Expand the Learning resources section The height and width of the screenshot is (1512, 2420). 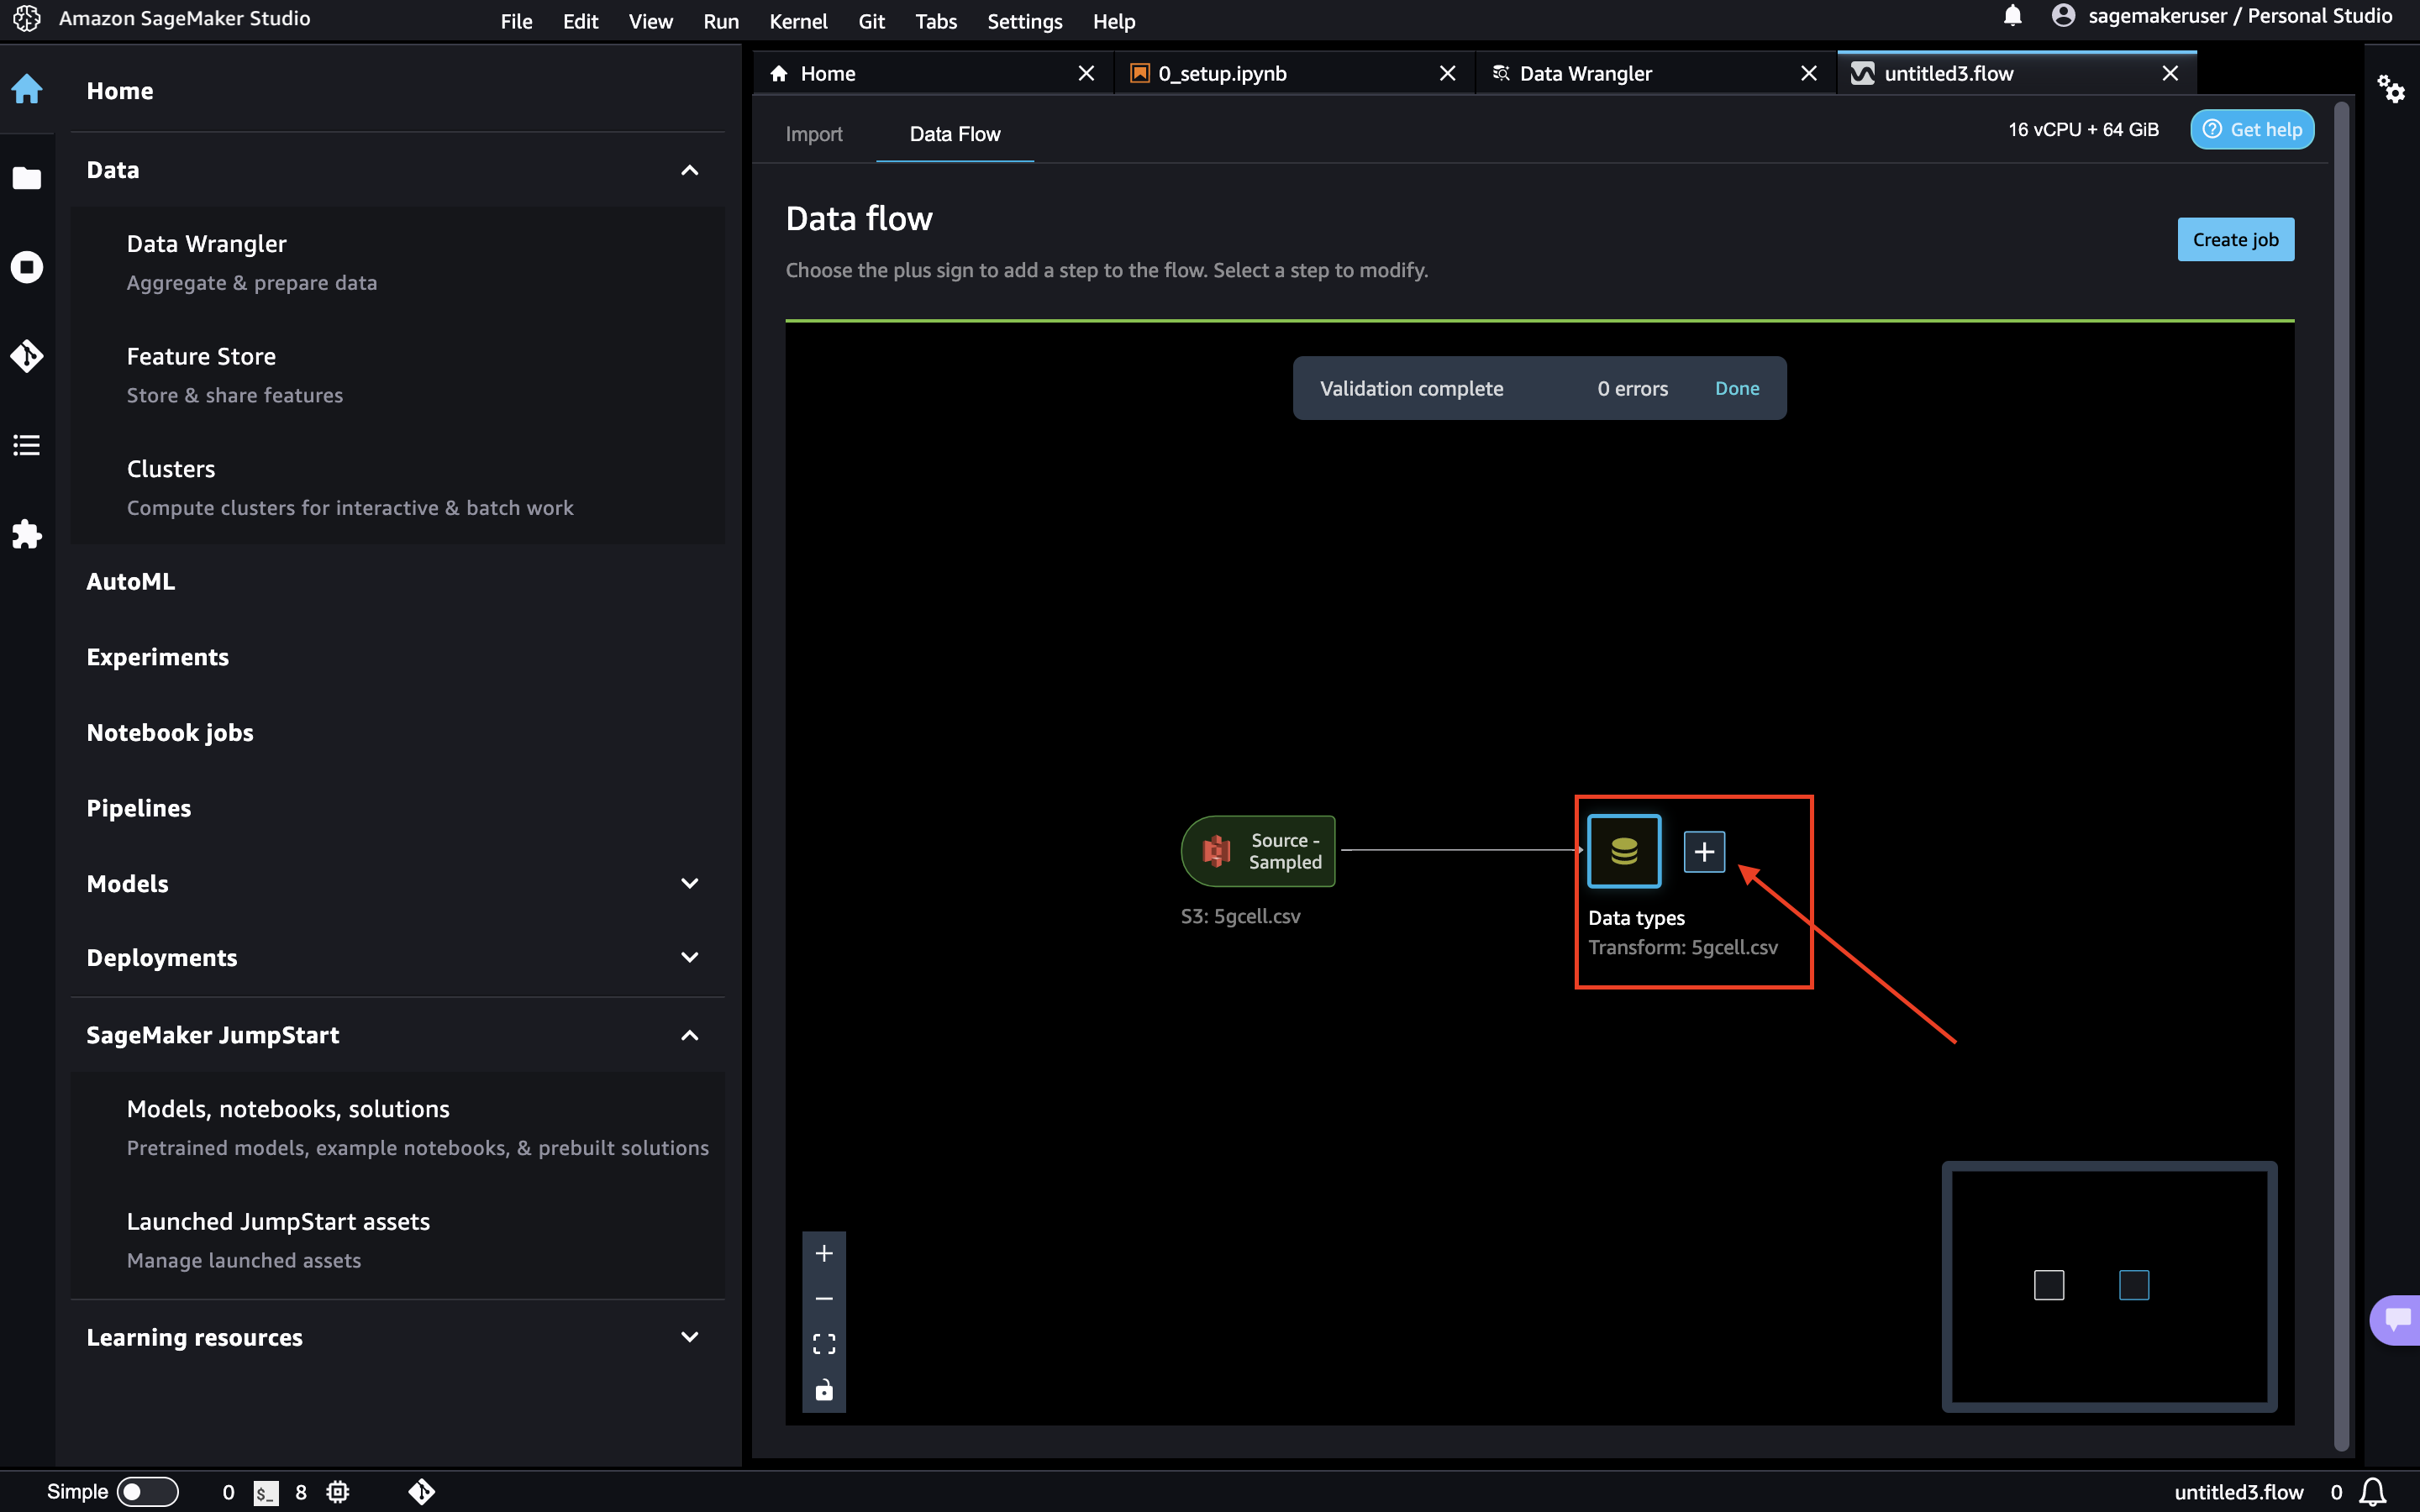[689, 1337]
